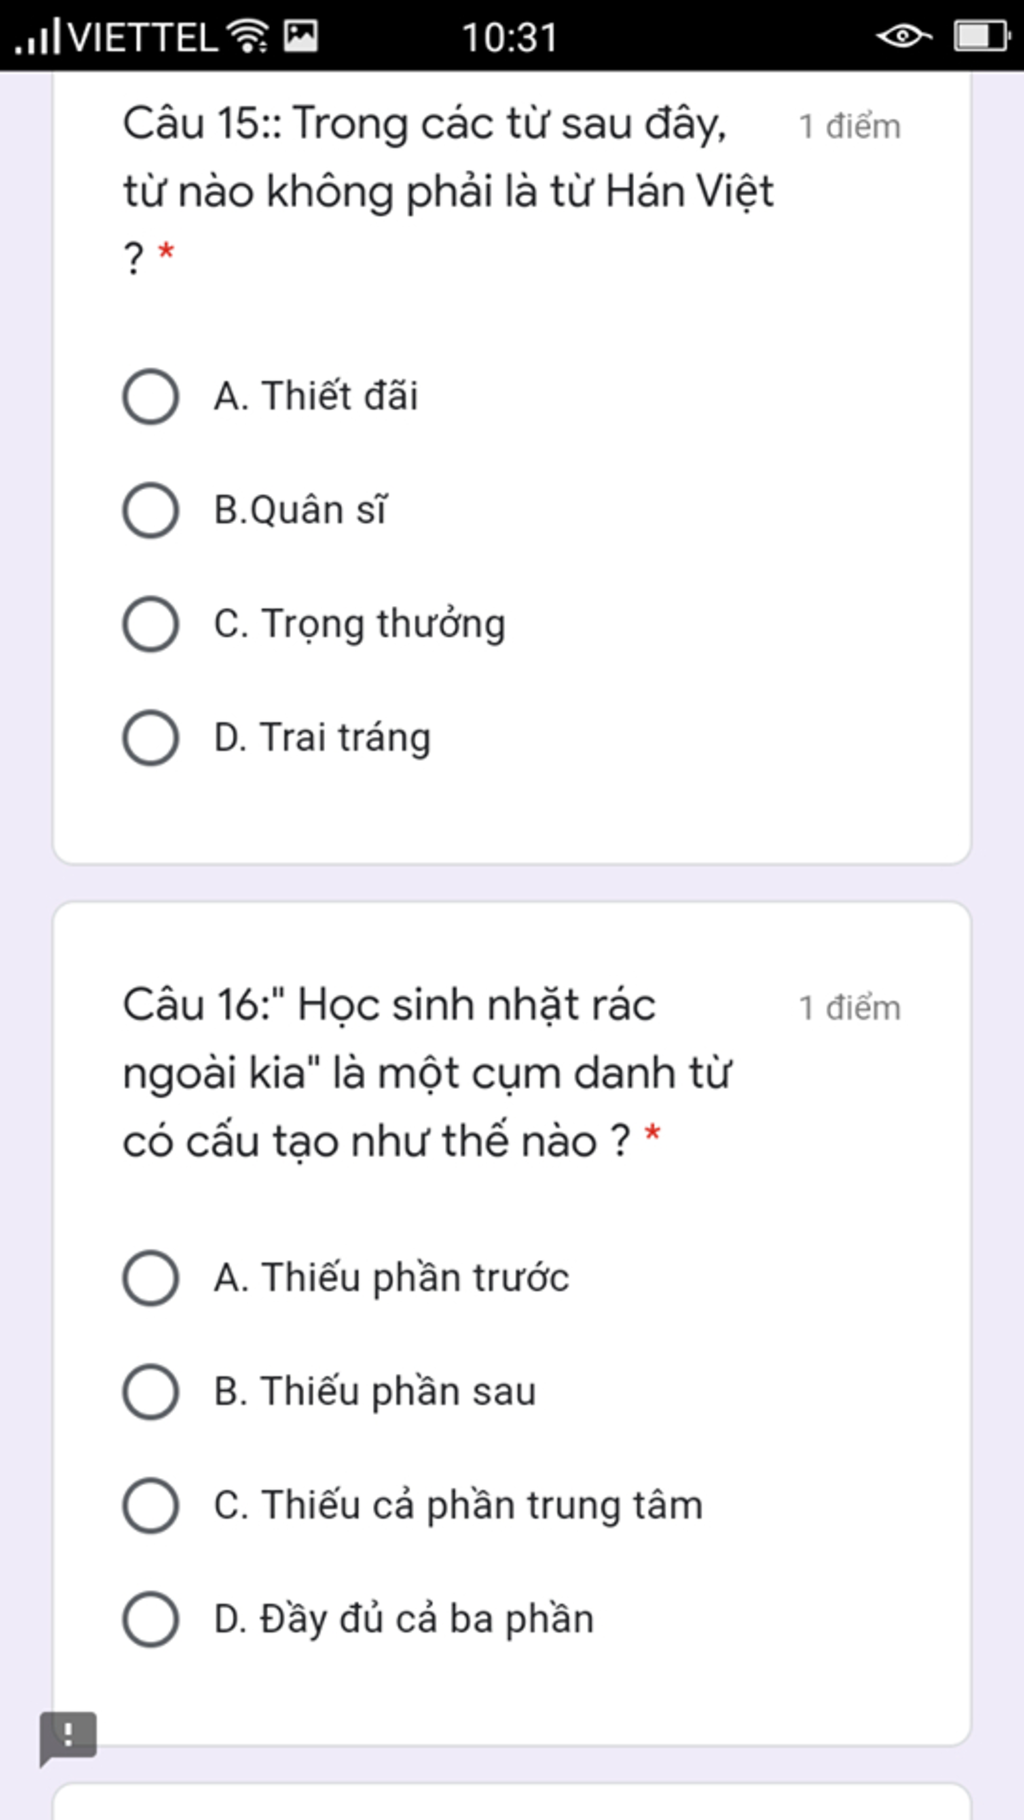Tap the 1 điểm label of Câu 16
This screenshot has height=1820, width=1024.
849,1008
